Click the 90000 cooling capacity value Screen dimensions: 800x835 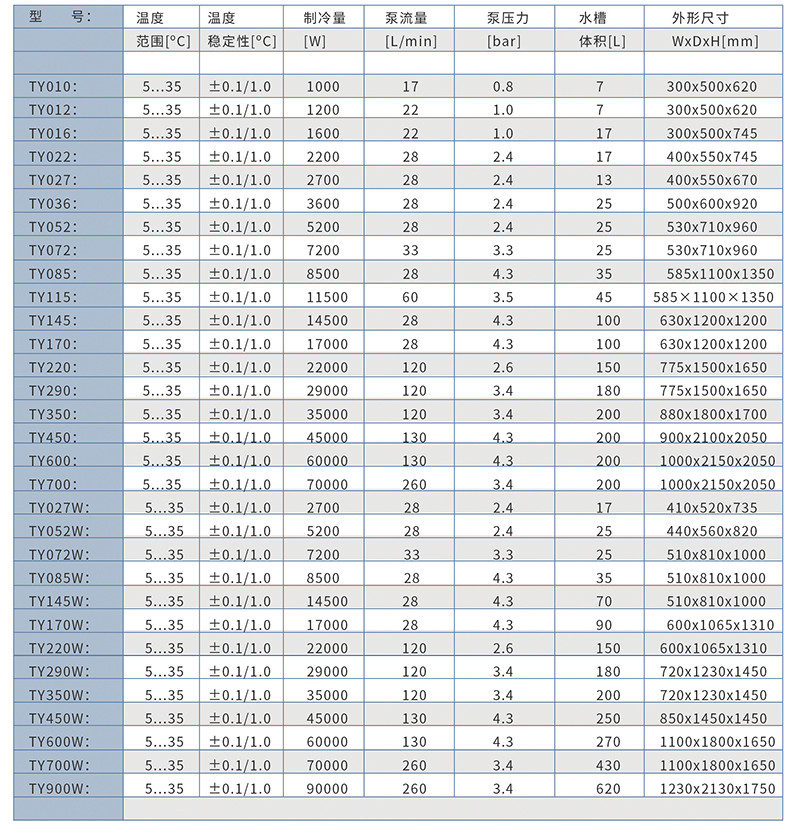point(328,789)
